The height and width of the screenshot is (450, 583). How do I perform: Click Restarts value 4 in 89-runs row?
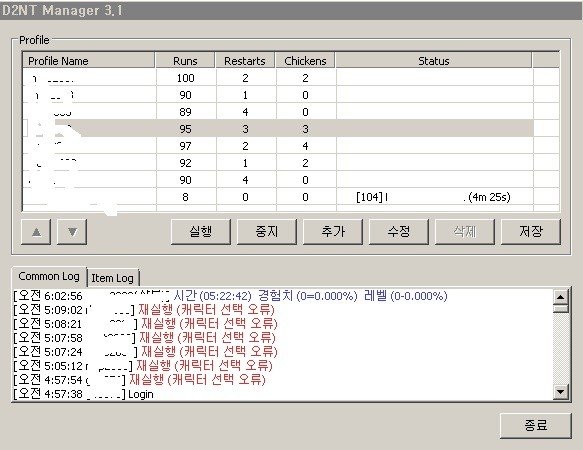245,112
